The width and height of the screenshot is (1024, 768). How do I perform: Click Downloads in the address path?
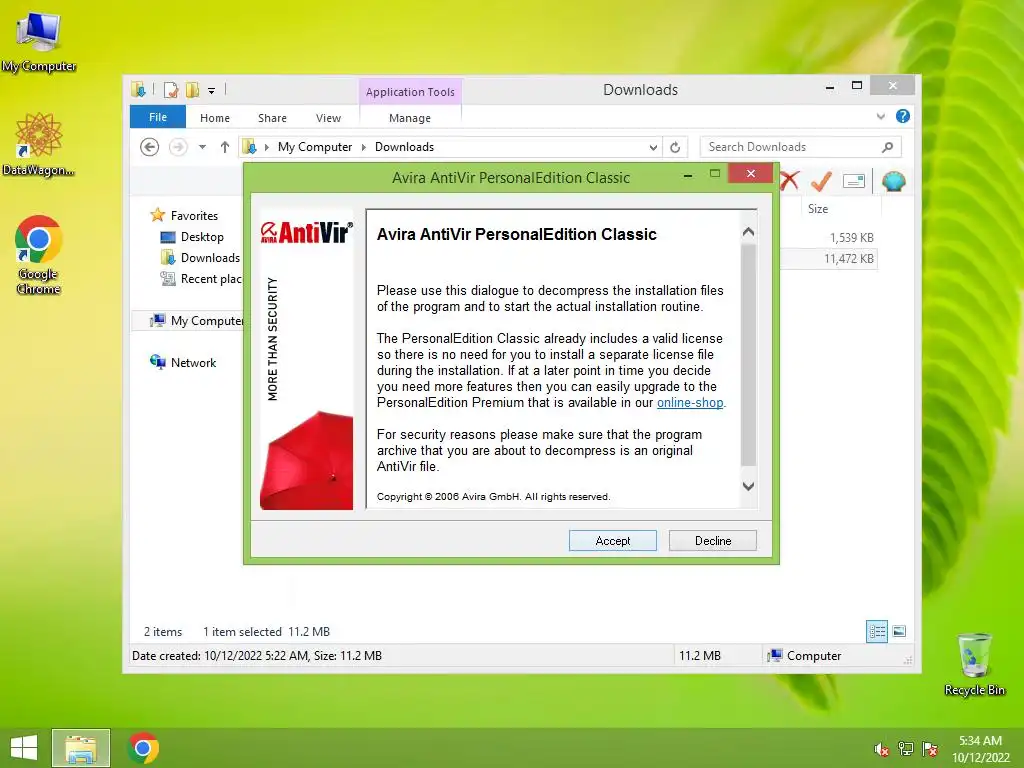pos(404,147)
